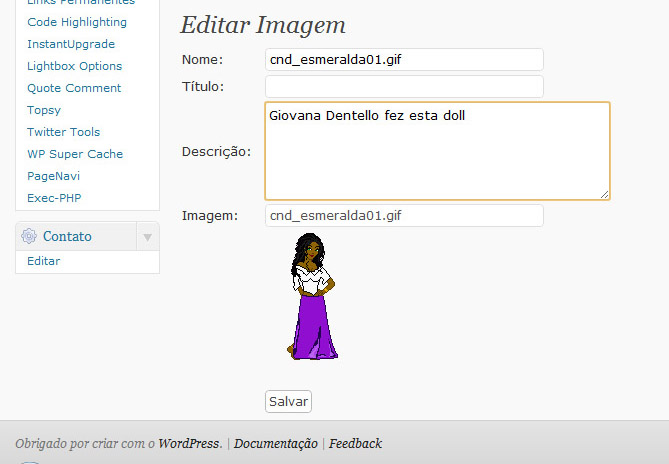Open the Feedback footer link

coord(355,444)
